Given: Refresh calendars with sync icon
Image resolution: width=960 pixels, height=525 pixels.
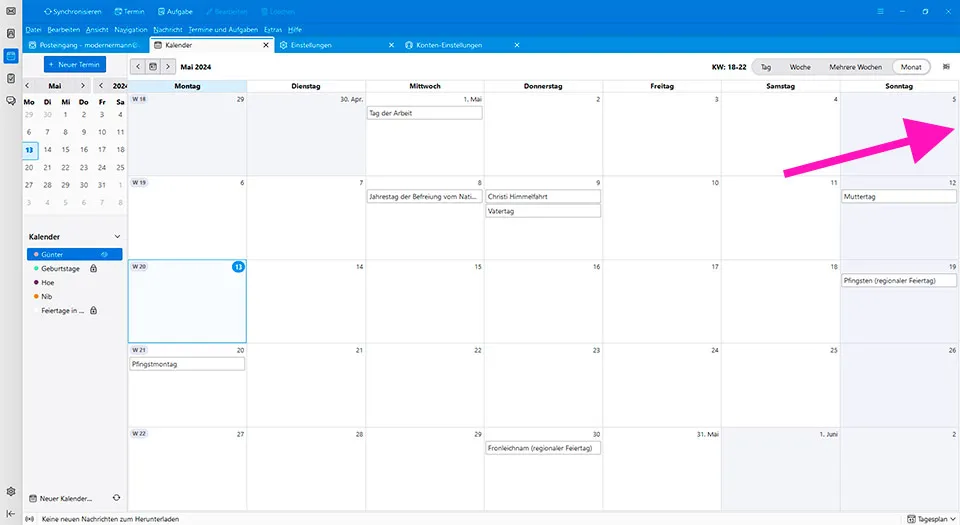Looking at the screenshot, I should click(116, 498).
